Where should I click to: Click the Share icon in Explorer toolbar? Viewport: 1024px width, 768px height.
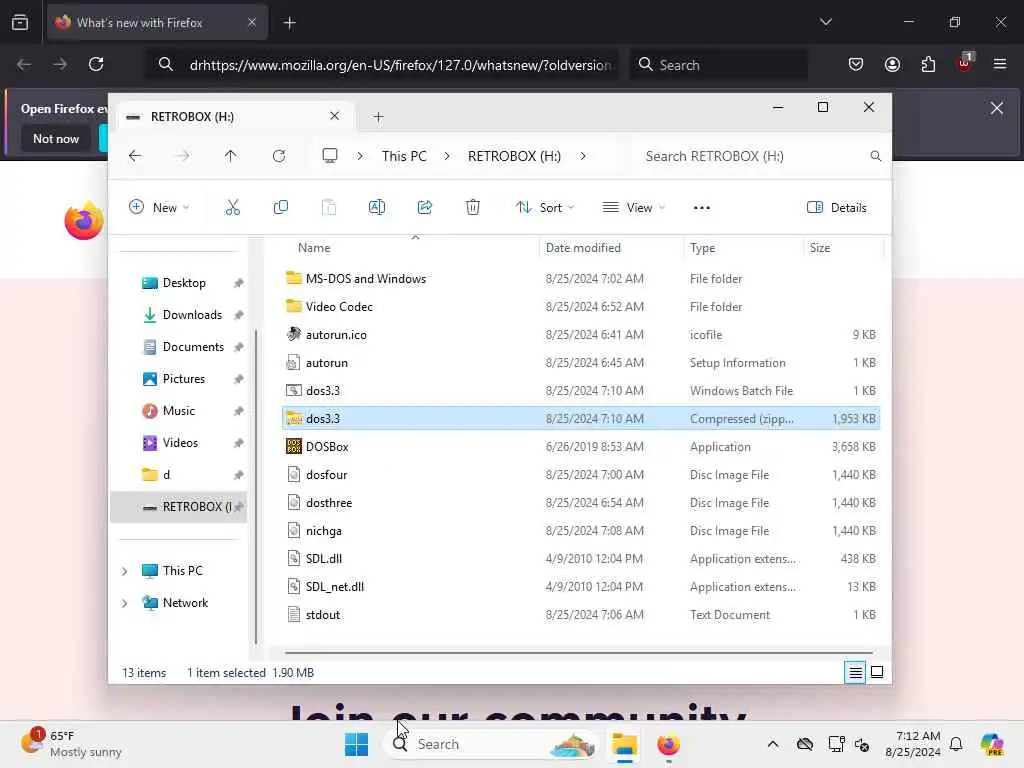(424, 208)
